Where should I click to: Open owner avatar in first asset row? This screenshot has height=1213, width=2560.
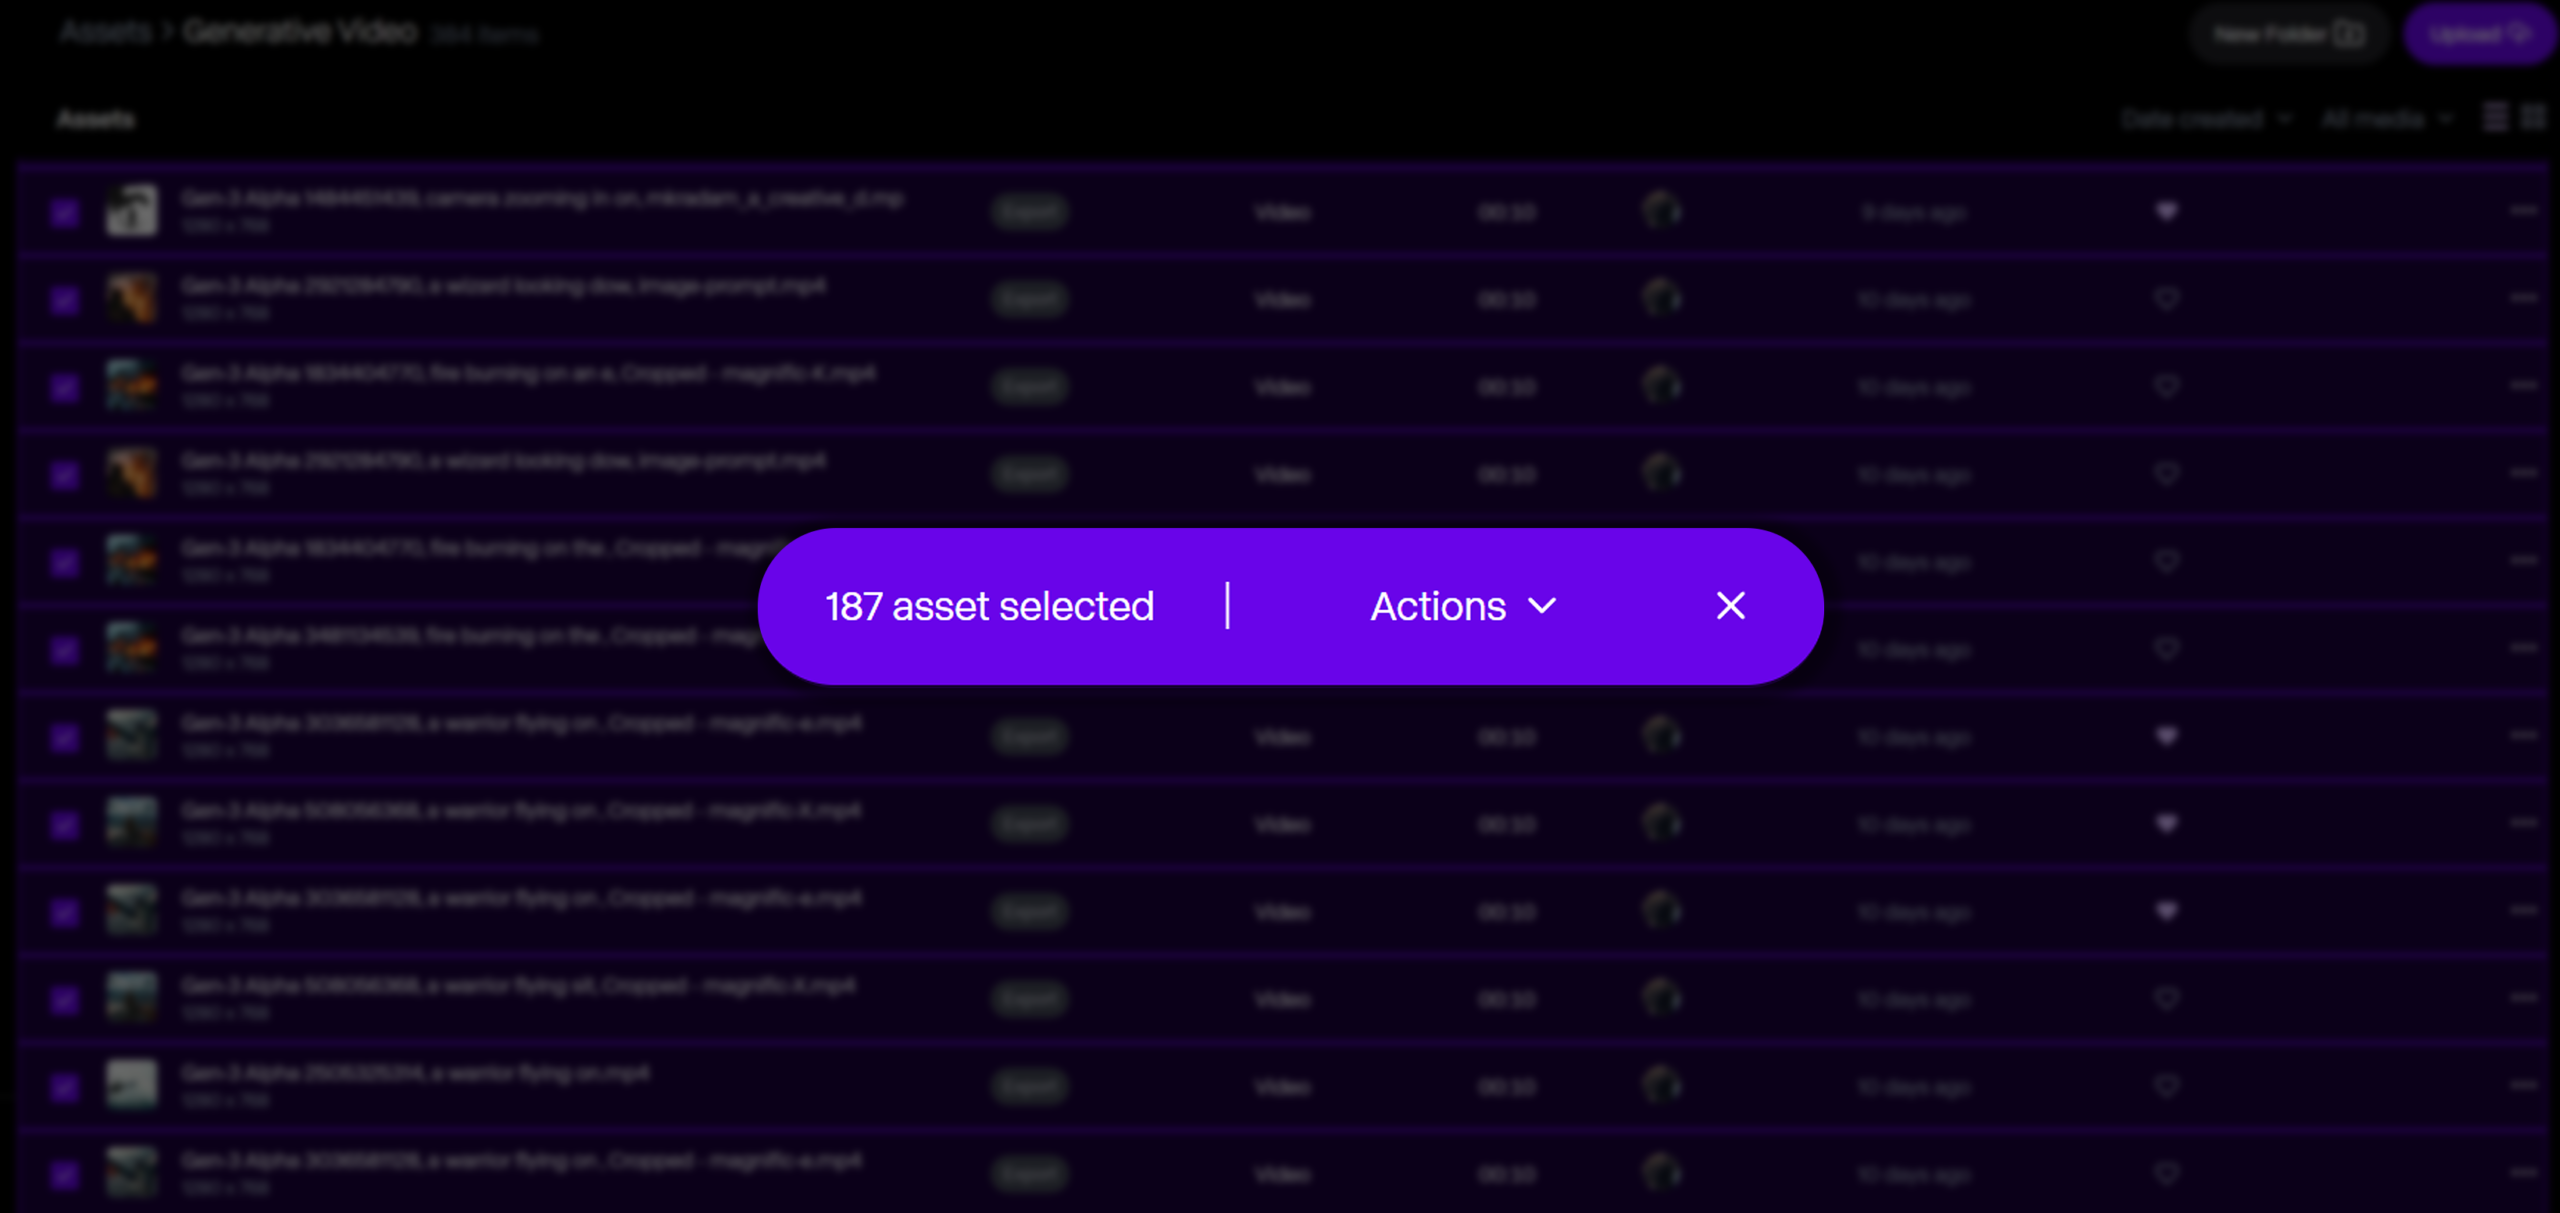coord(1661,210)
